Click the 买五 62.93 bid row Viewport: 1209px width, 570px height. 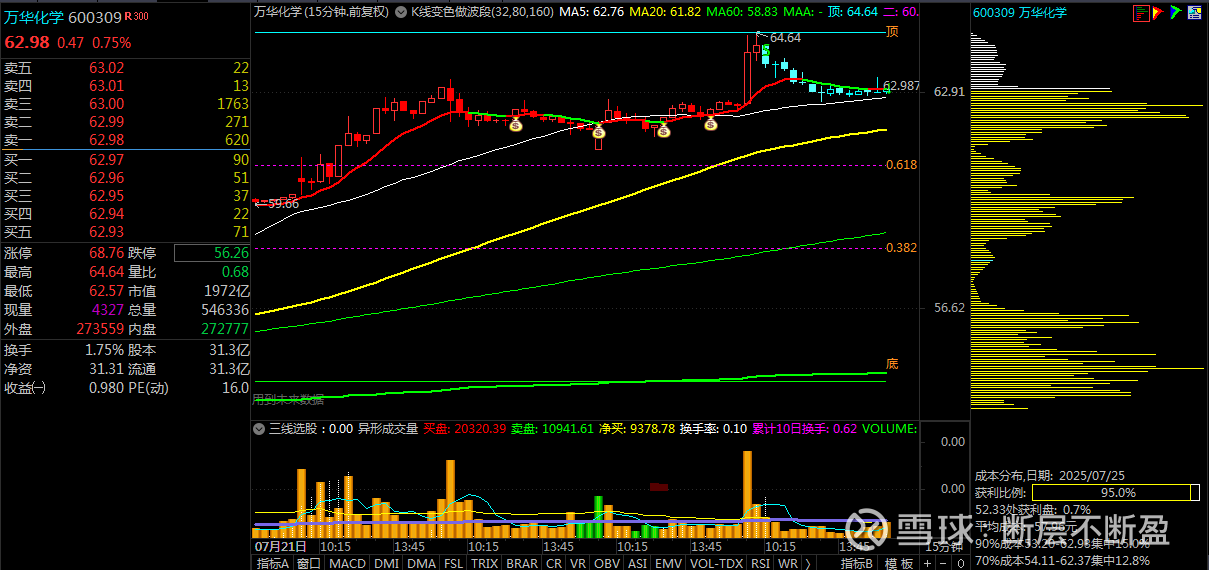coord(126,232)
